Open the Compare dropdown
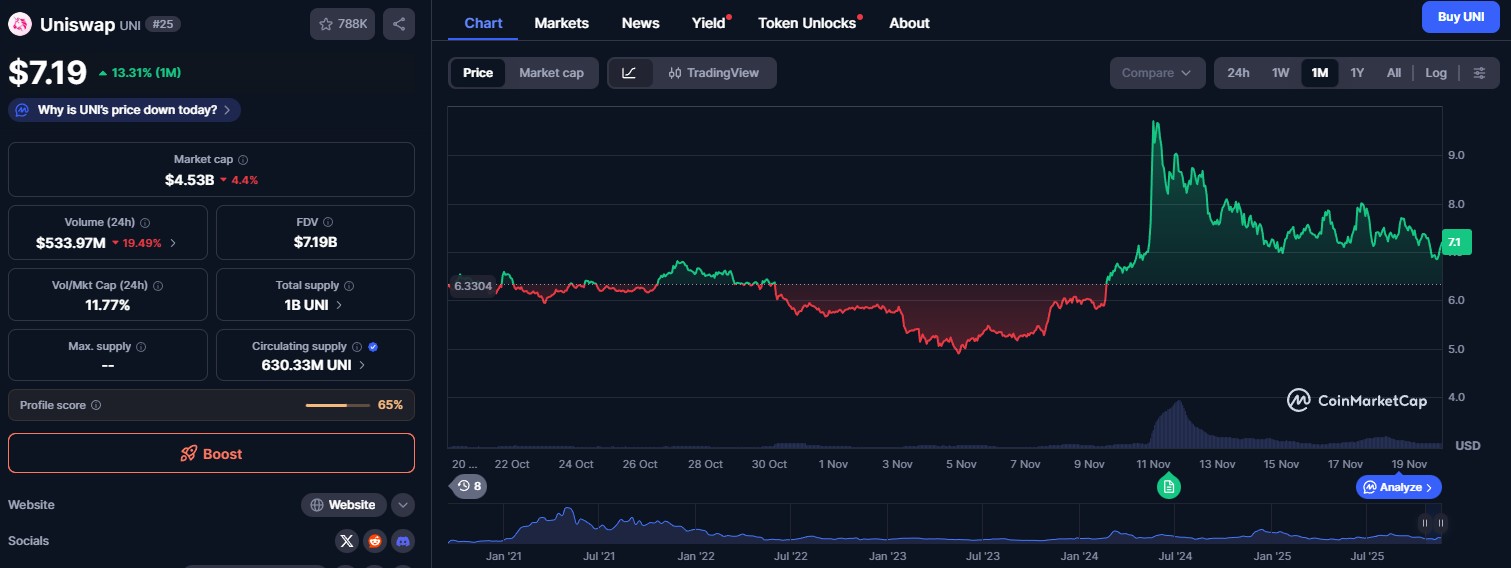1511x568 pixels. [1157, 73]
